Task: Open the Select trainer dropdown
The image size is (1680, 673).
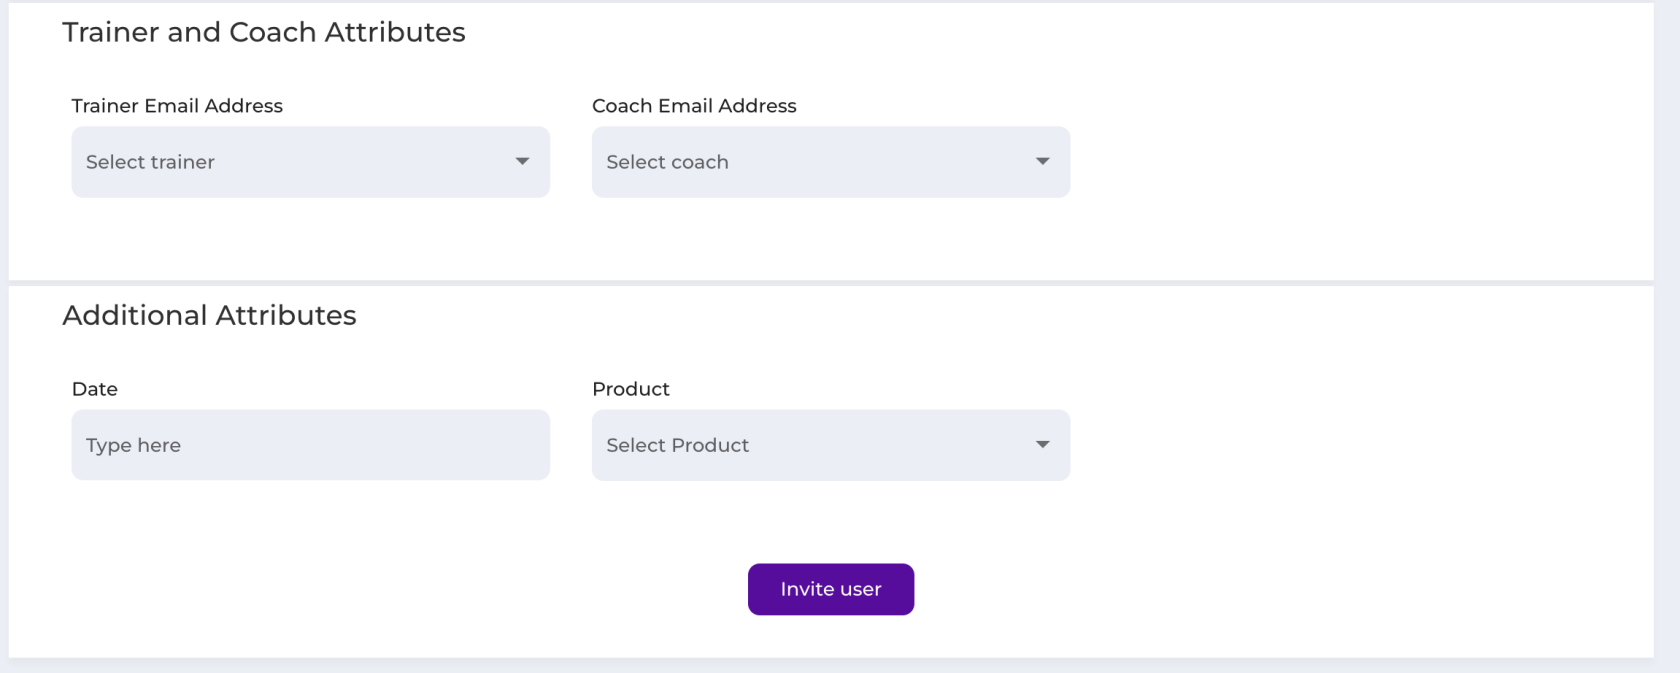Action: click(310, 162)
